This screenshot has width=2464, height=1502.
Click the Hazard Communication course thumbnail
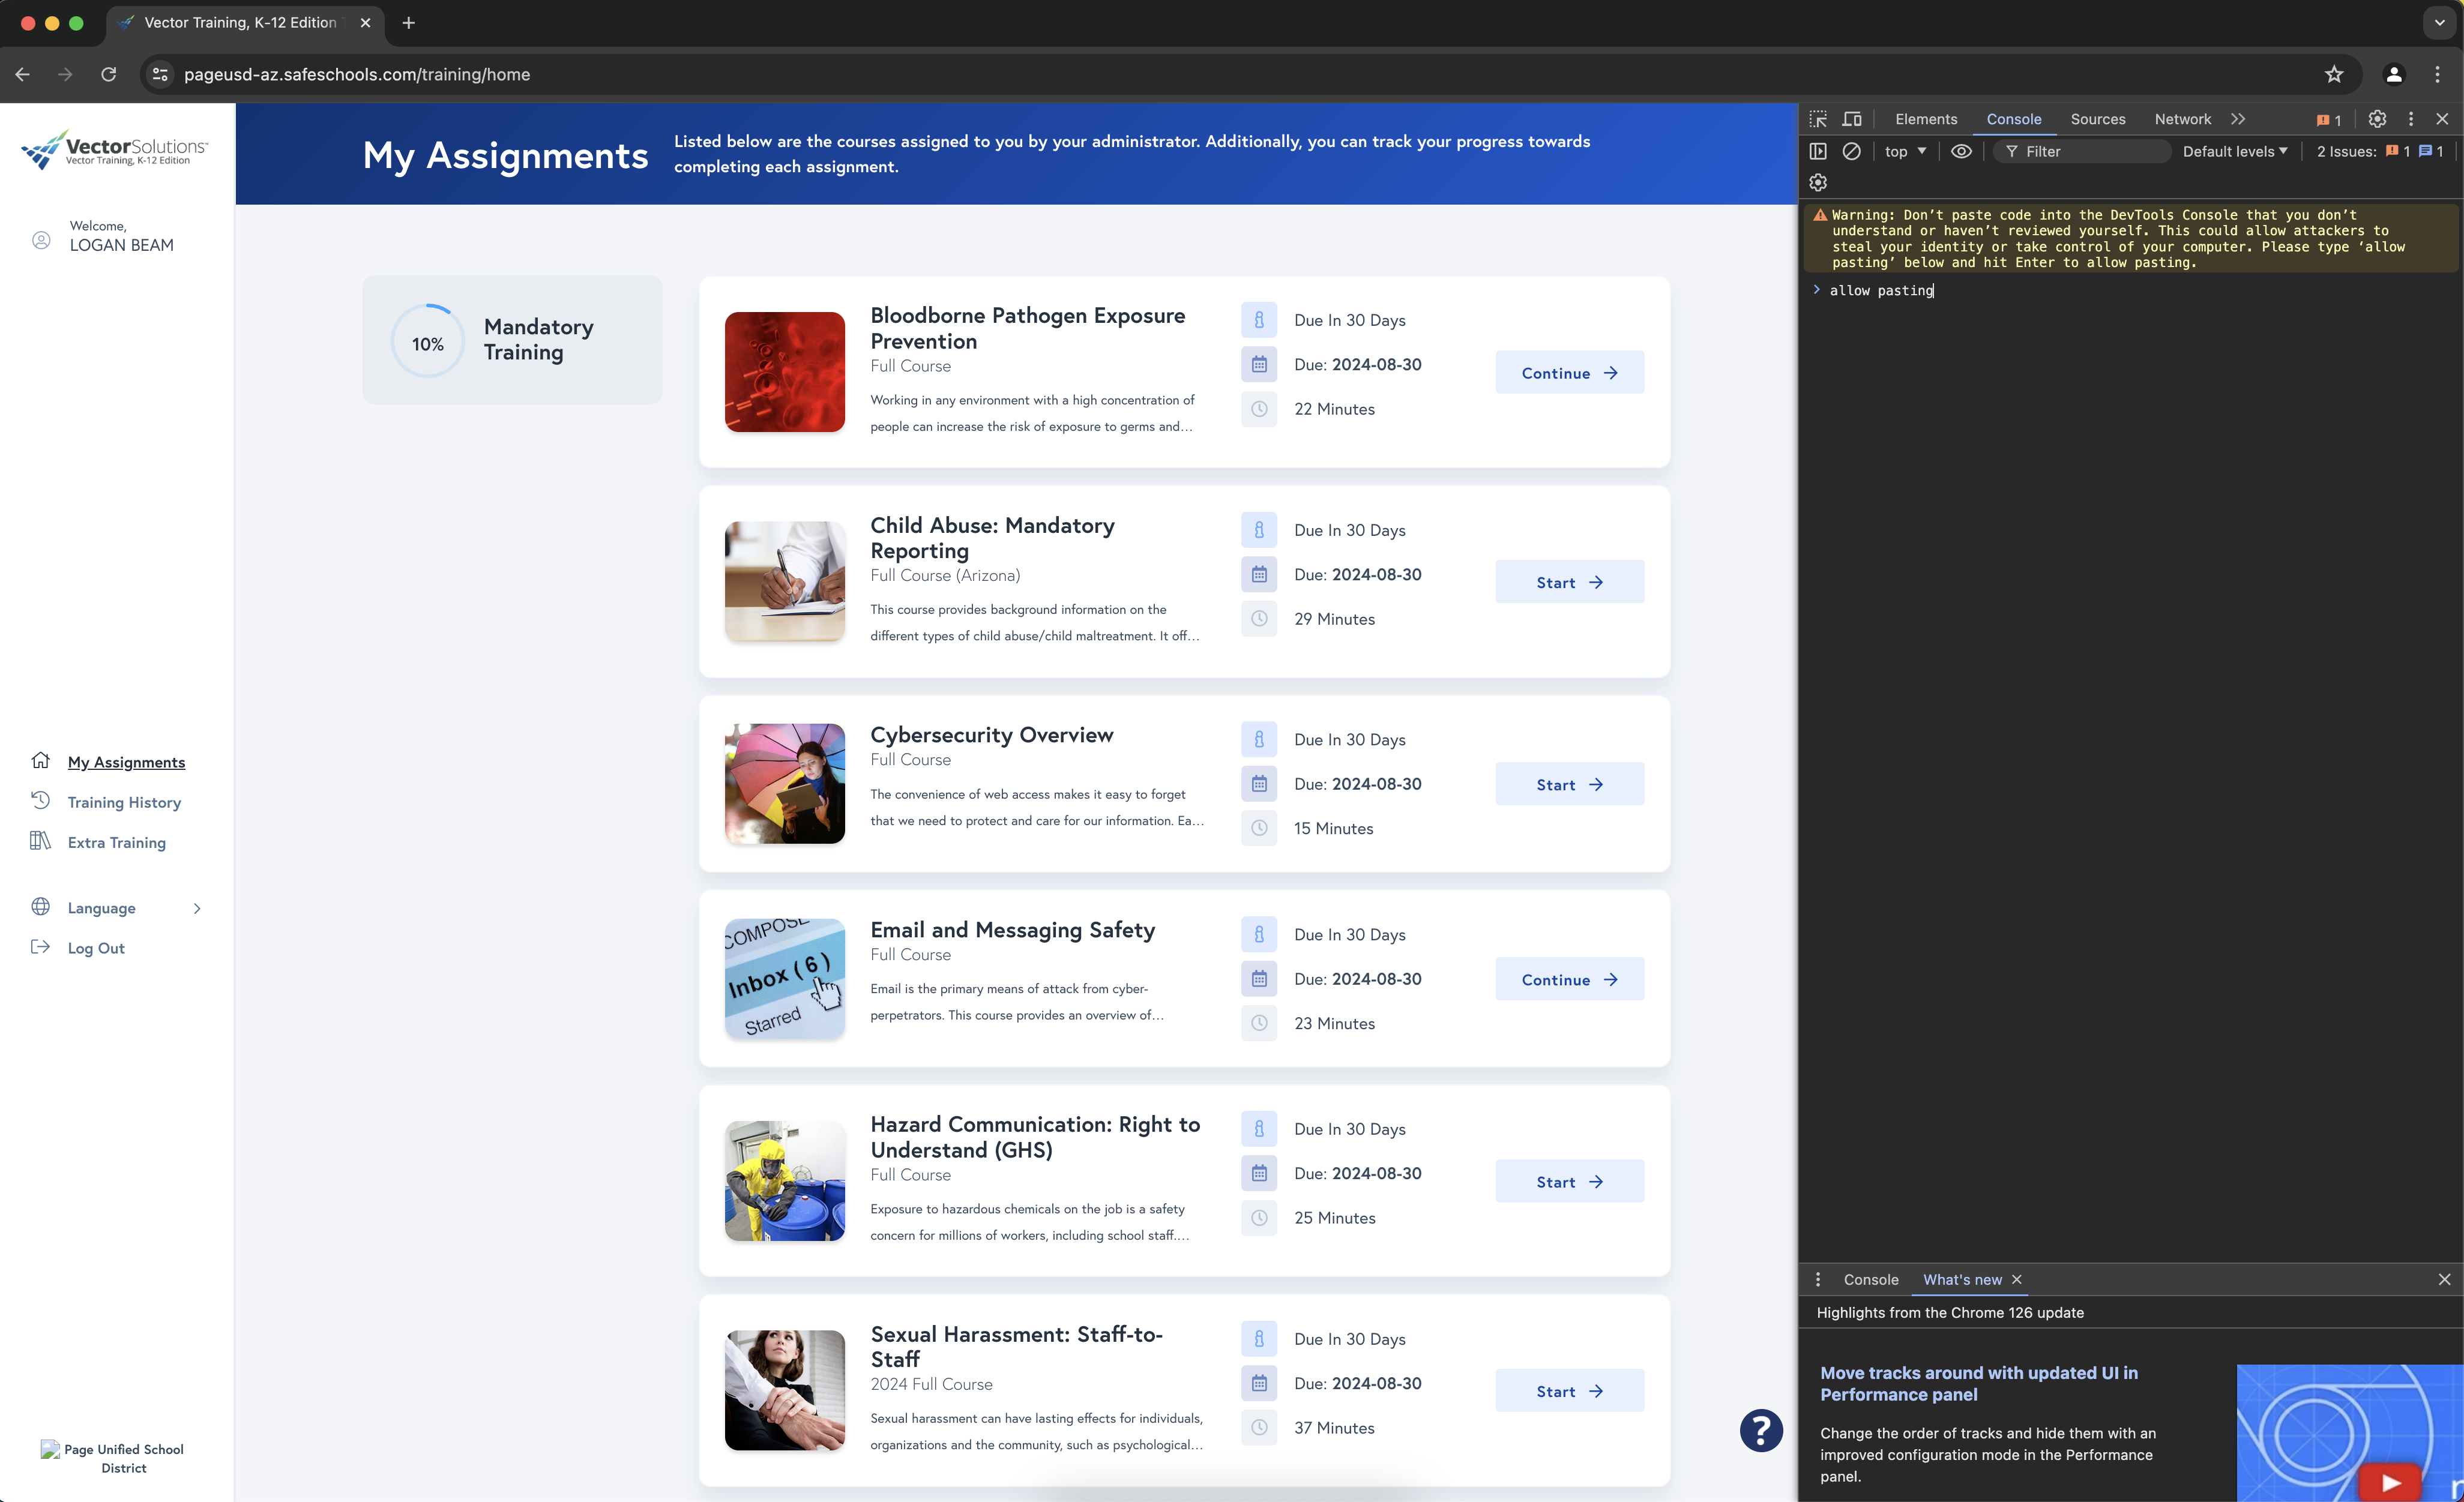click(x=784, y=1181)
